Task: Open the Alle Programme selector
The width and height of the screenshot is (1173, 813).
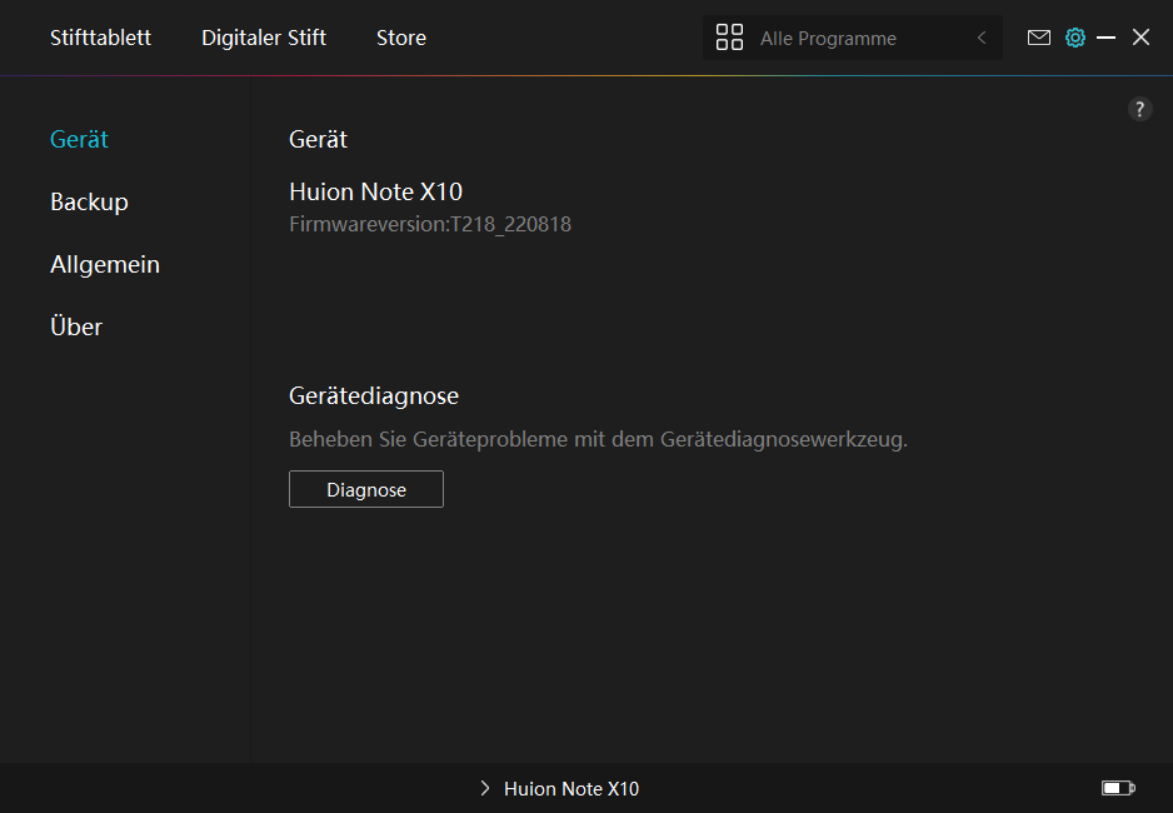Action: pos(852,37)
